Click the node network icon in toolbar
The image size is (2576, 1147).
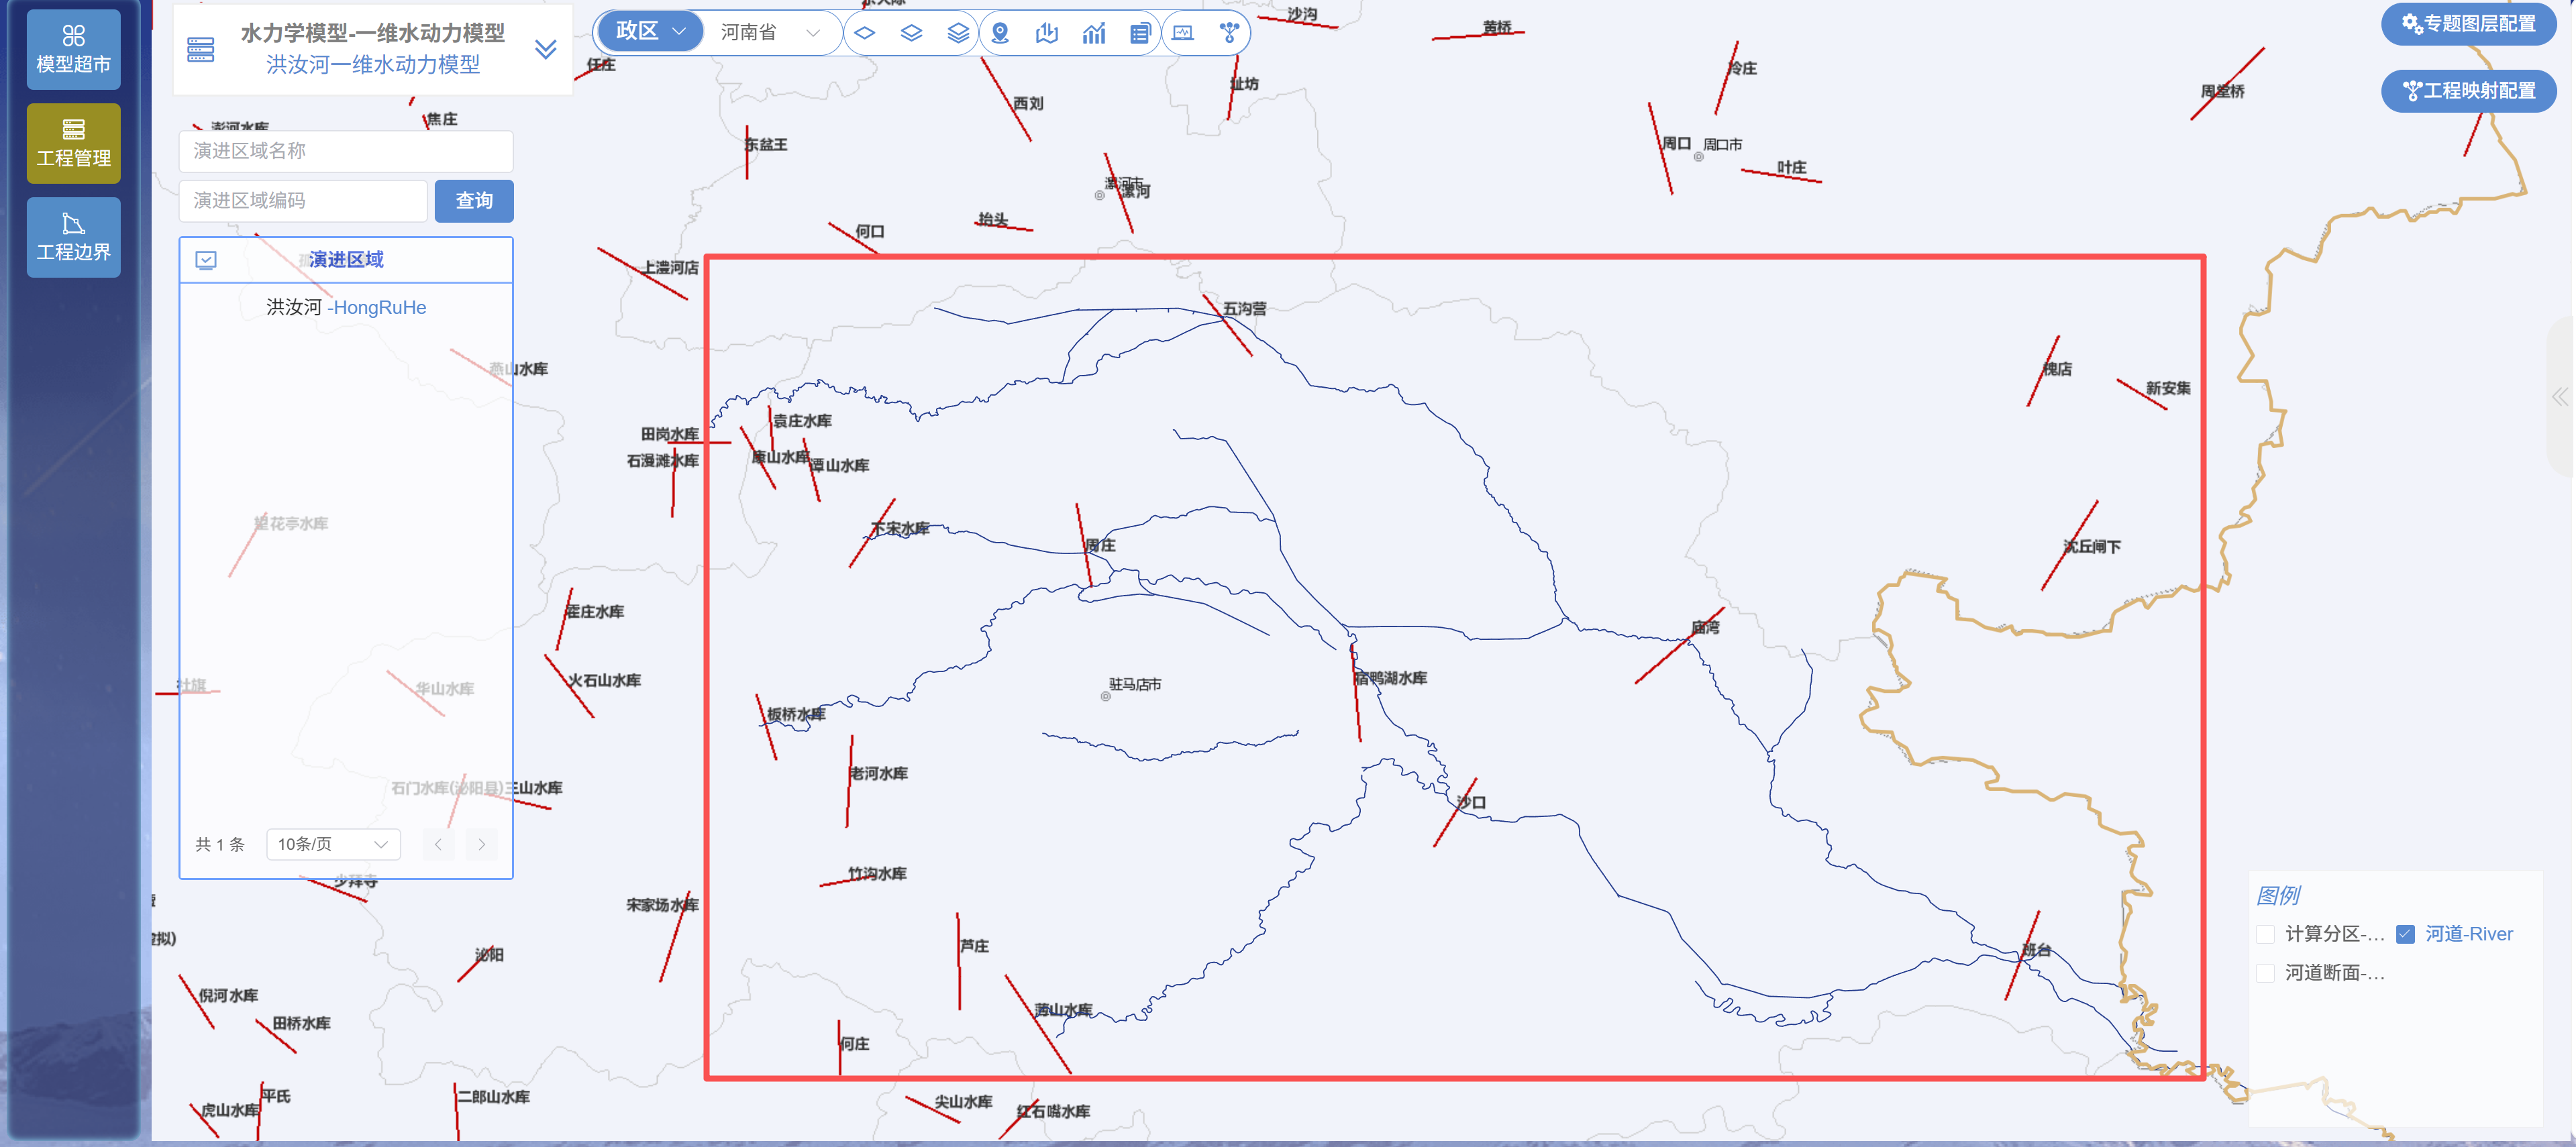tap(1229, 33)
